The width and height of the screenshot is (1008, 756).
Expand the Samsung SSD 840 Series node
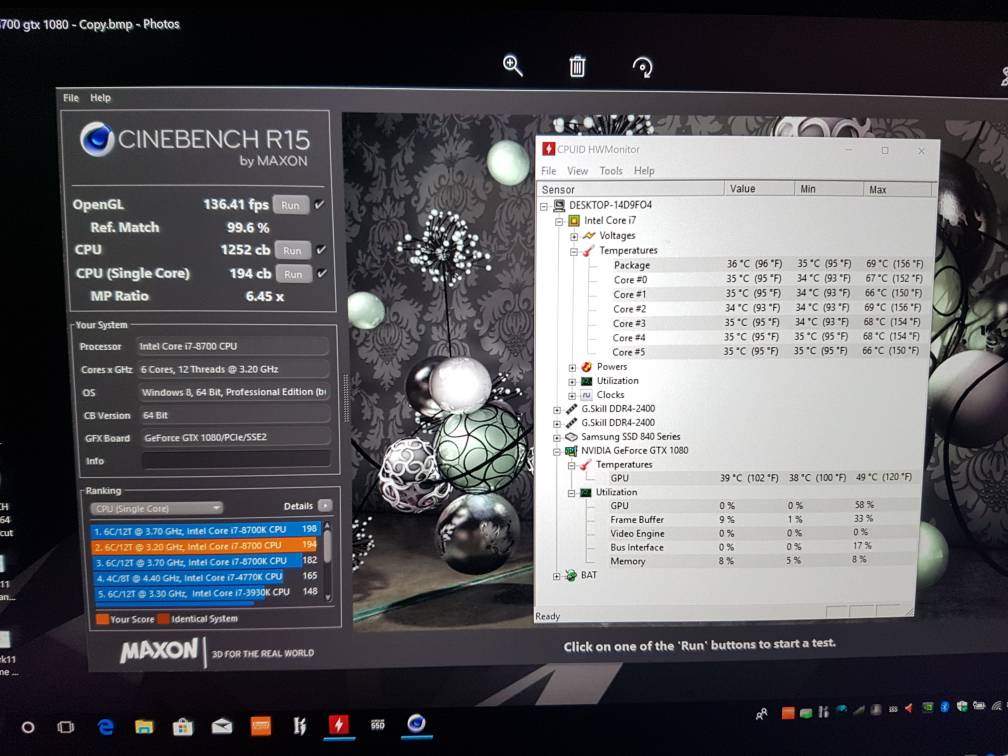click(557, 438)
